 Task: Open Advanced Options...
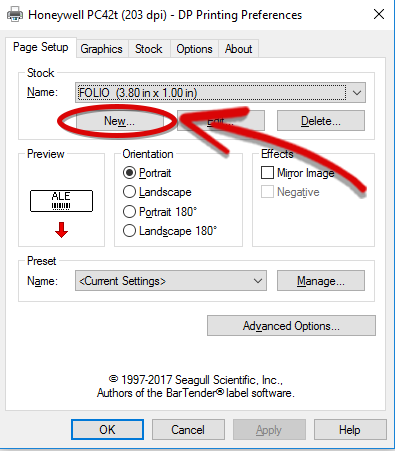291,326
